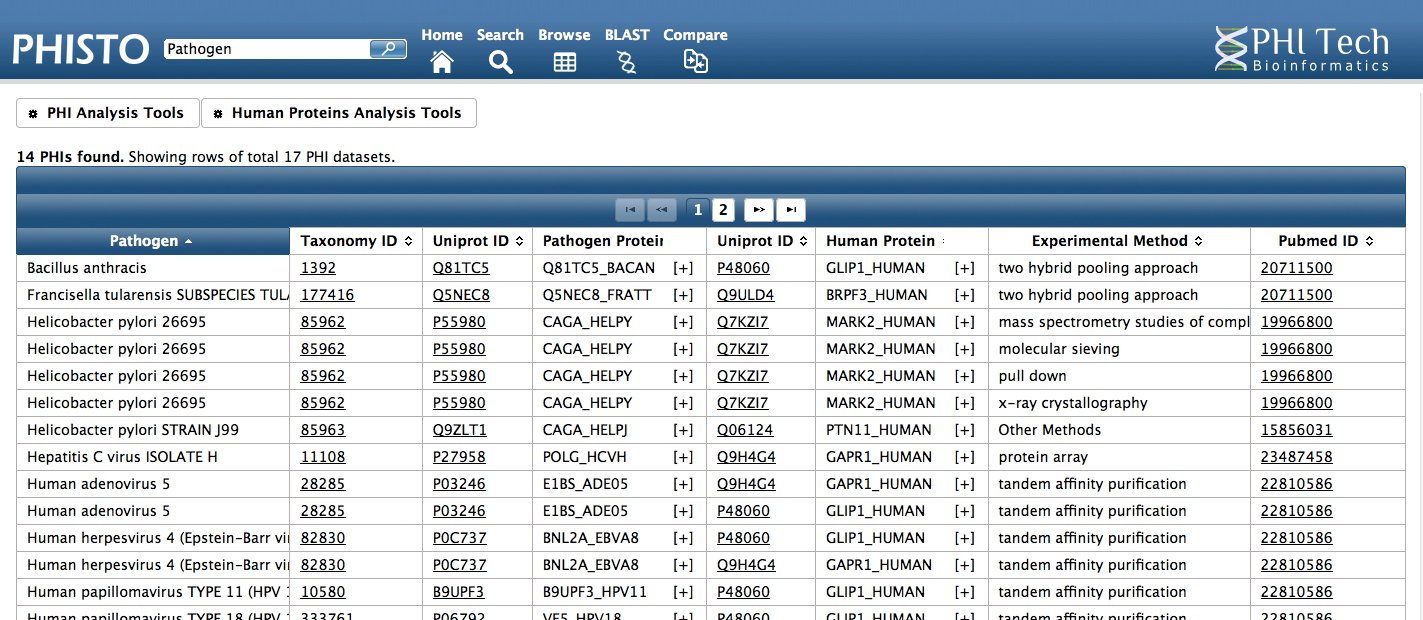Screen dimensions: 1423x620
Task: Toggle sorting on Taxonomy ID column
Action: point(355,240)
